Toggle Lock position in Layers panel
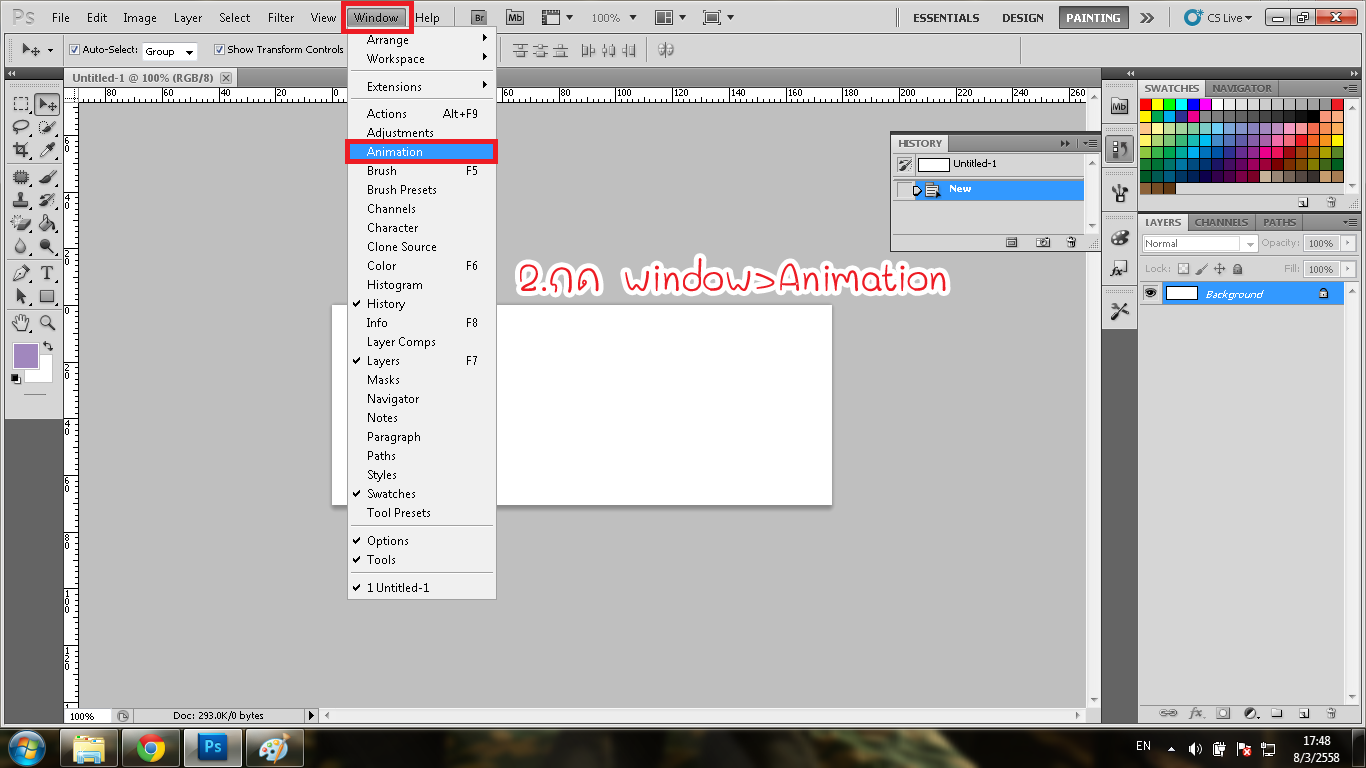 click(1220, 269)
